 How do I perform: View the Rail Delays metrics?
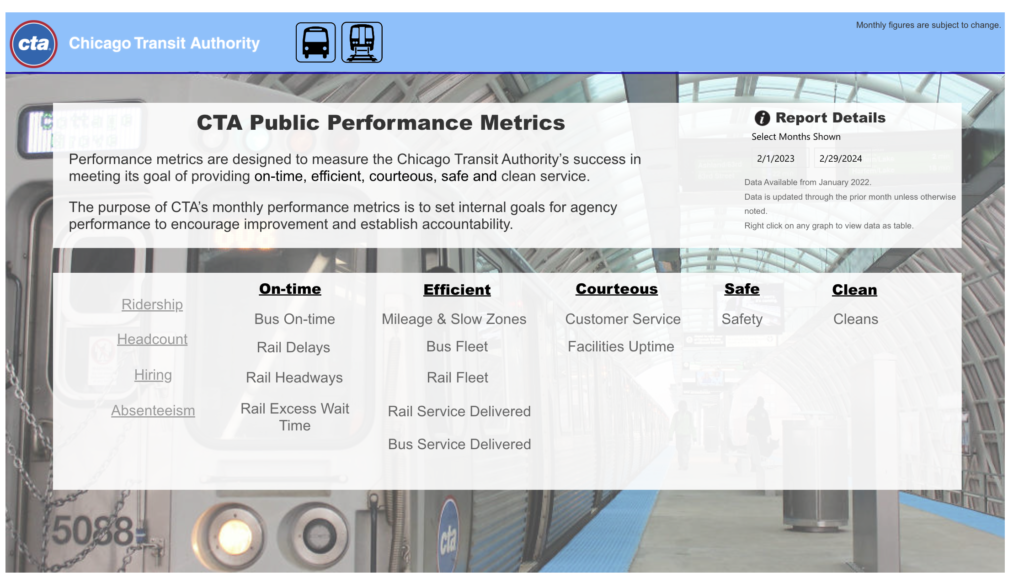293,347
